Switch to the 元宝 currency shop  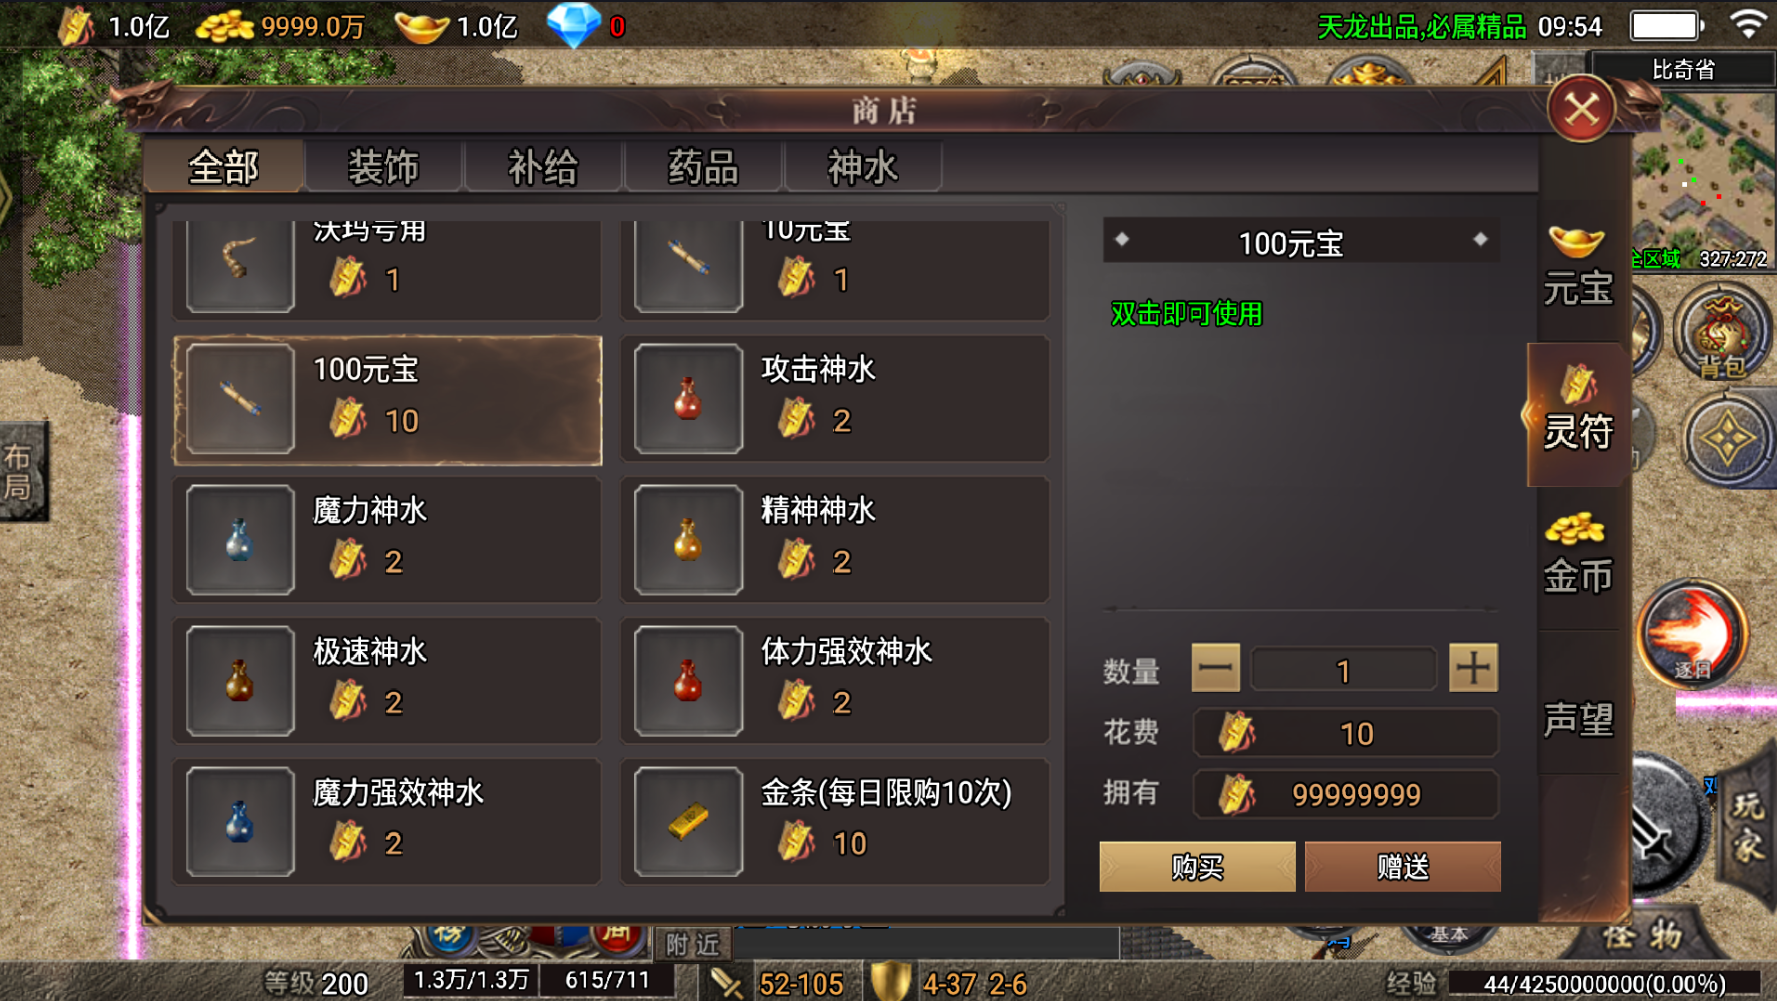coord(1577,267)
